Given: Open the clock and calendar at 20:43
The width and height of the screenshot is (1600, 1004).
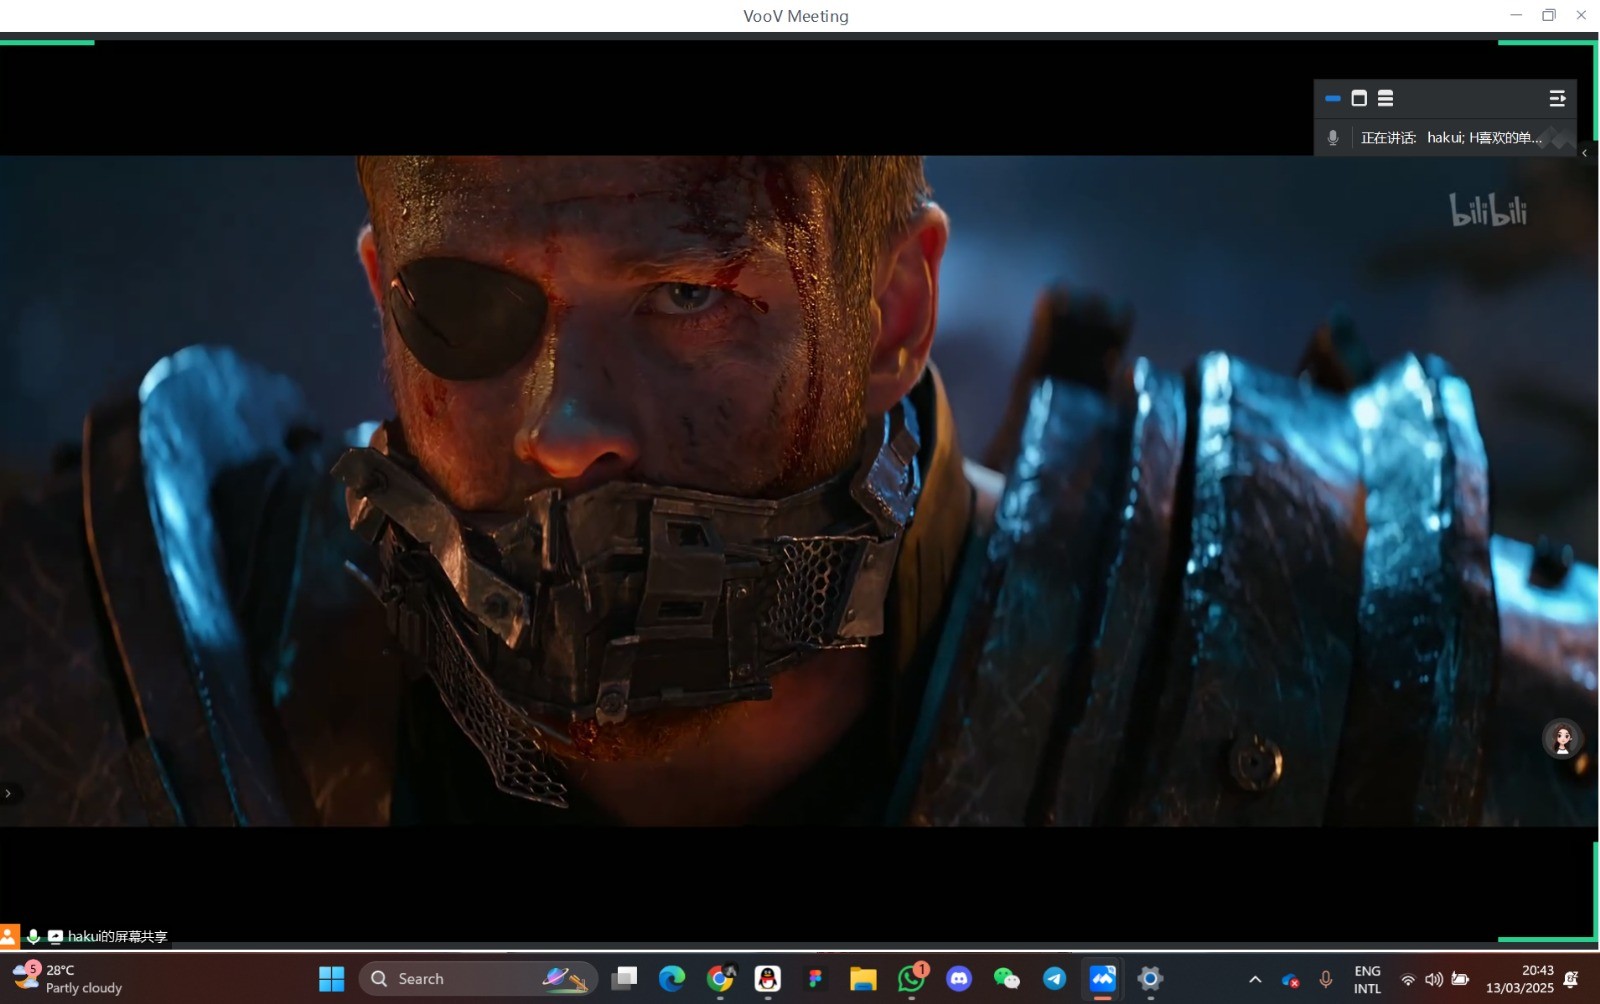Looking at the screenshot, I should click(x=1520, y=979).
